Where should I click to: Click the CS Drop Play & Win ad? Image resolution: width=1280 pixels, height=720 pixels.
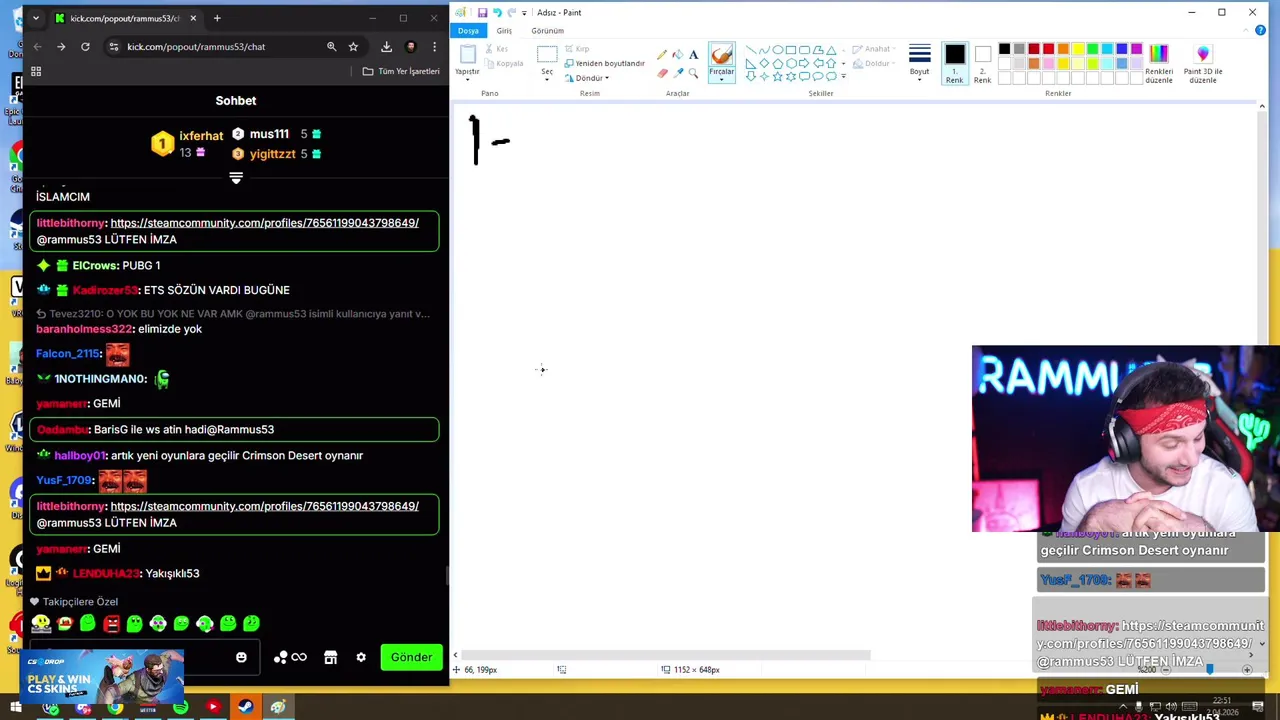[x=101, y=678]
